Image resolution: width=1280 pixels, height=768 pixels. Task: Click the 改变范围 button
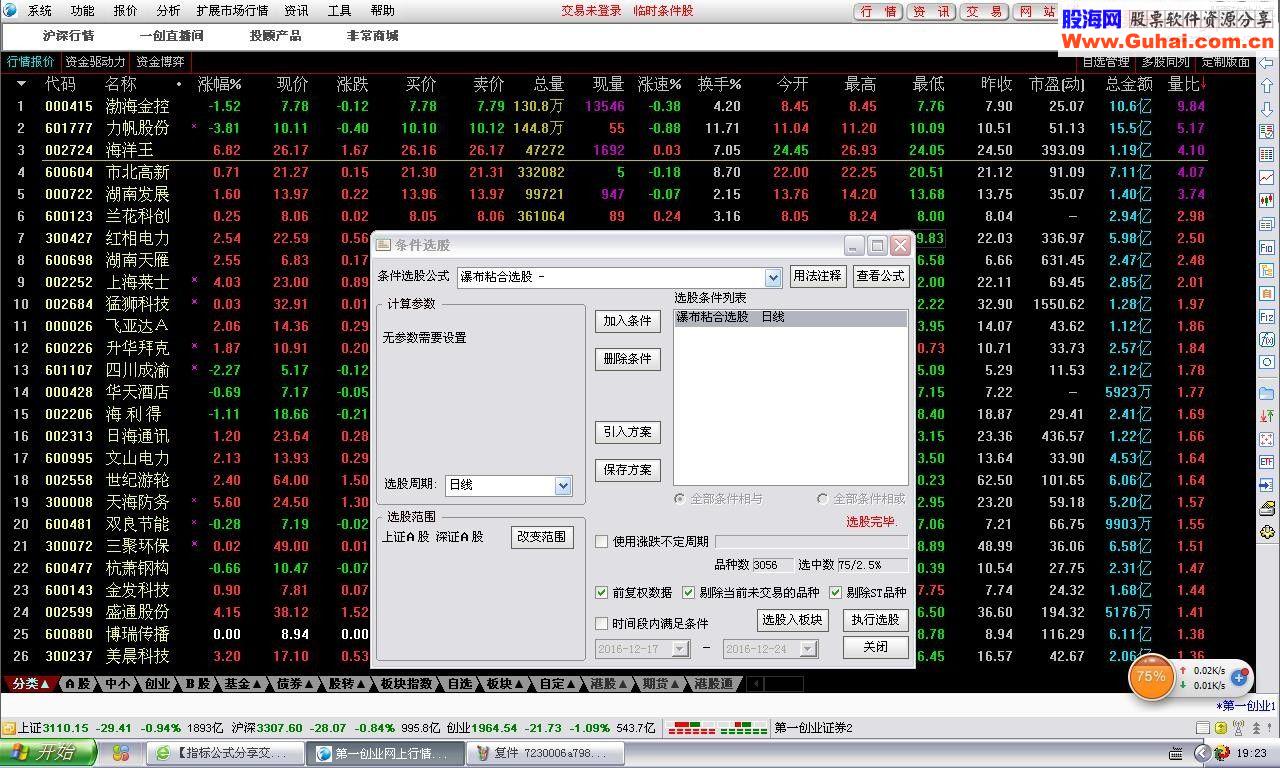[x=541, y=537]
